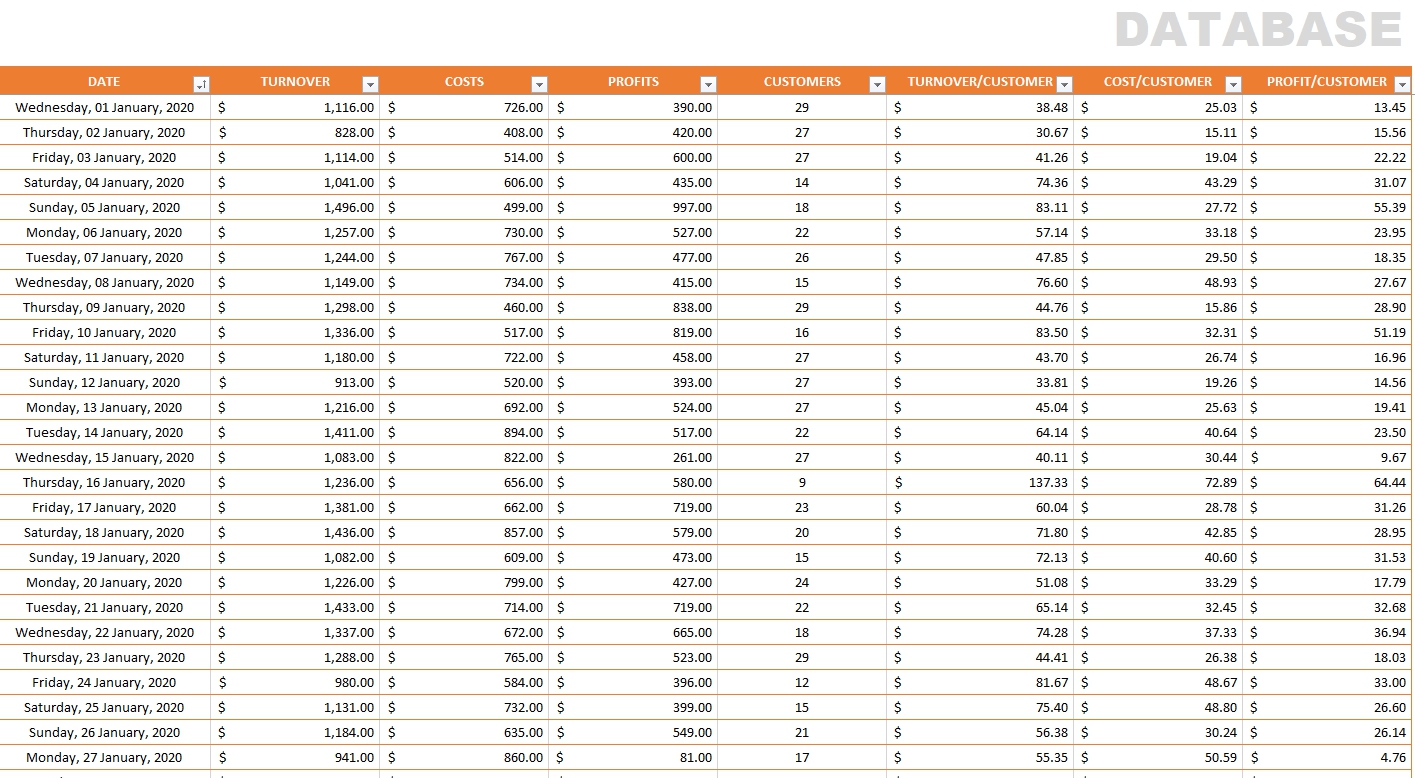Select the DATE header cell
This screenshot has width=1415, height=778.
pyautogui.click(x=105, y=82)
